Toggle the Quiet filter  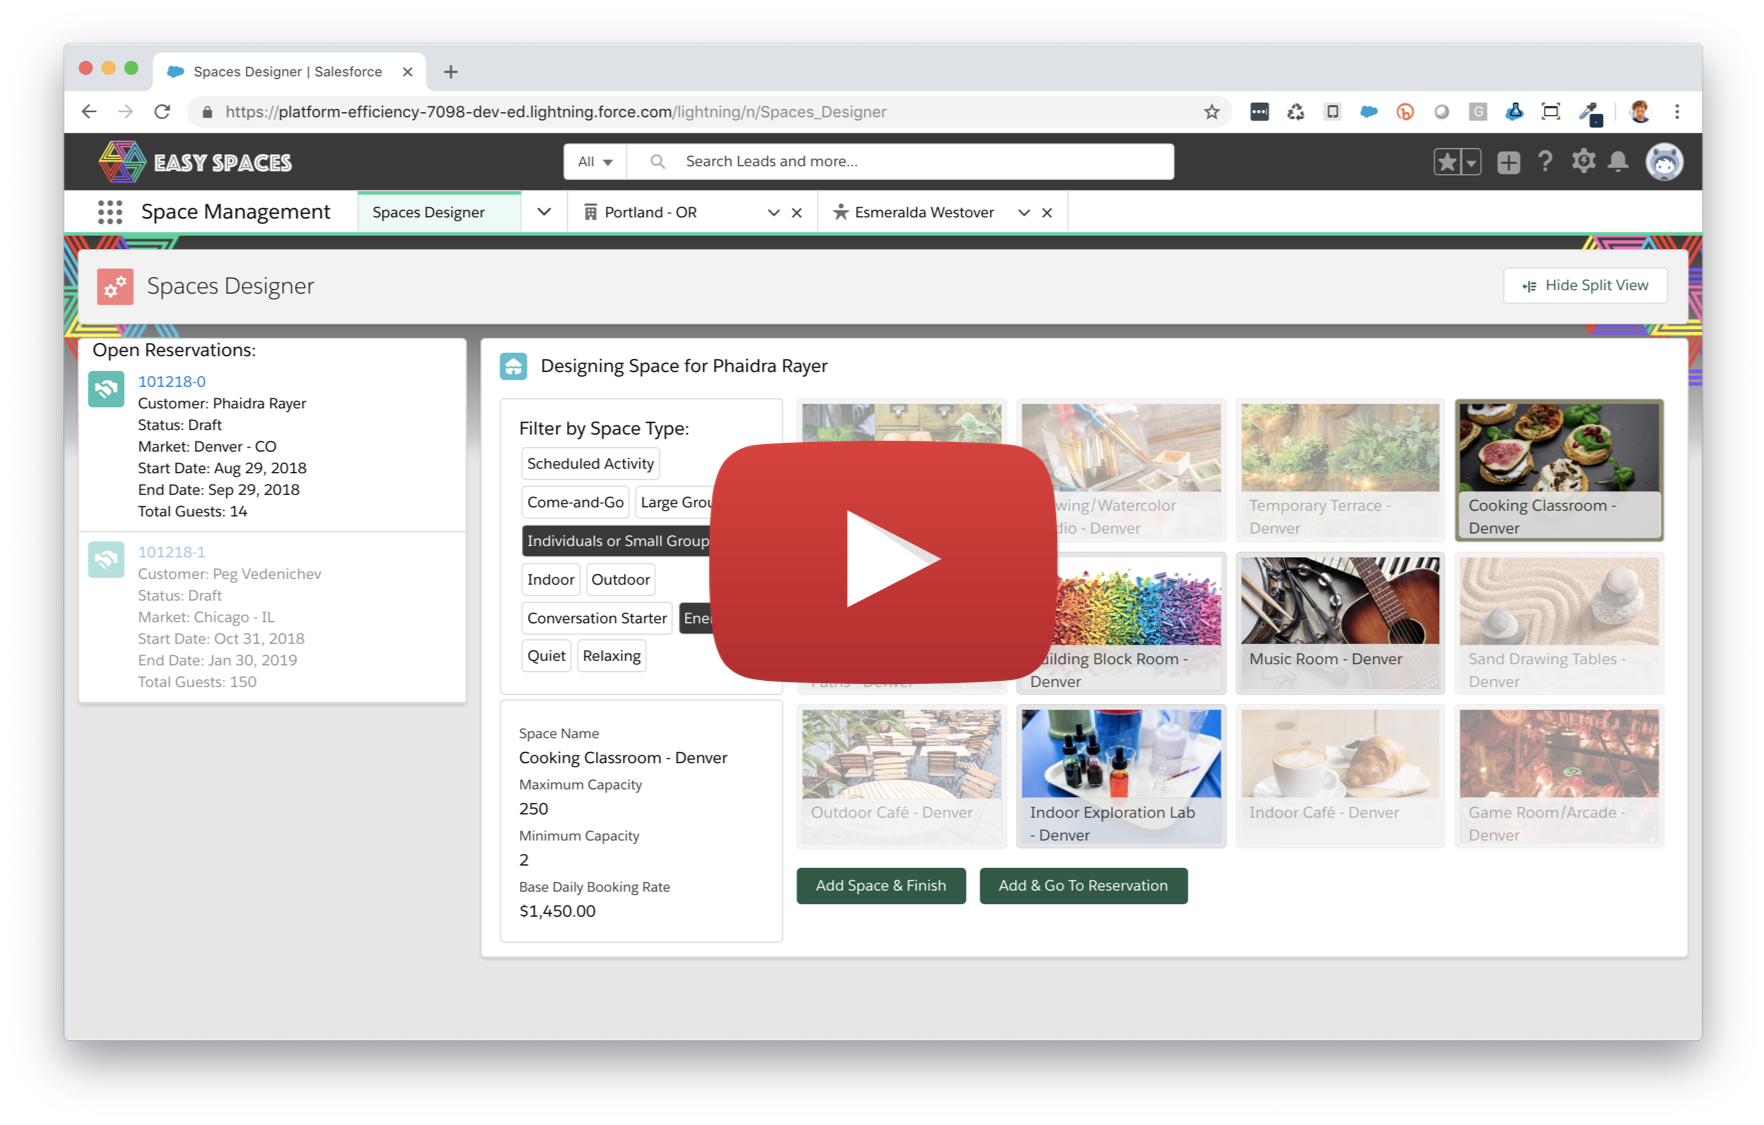point(546,656)
